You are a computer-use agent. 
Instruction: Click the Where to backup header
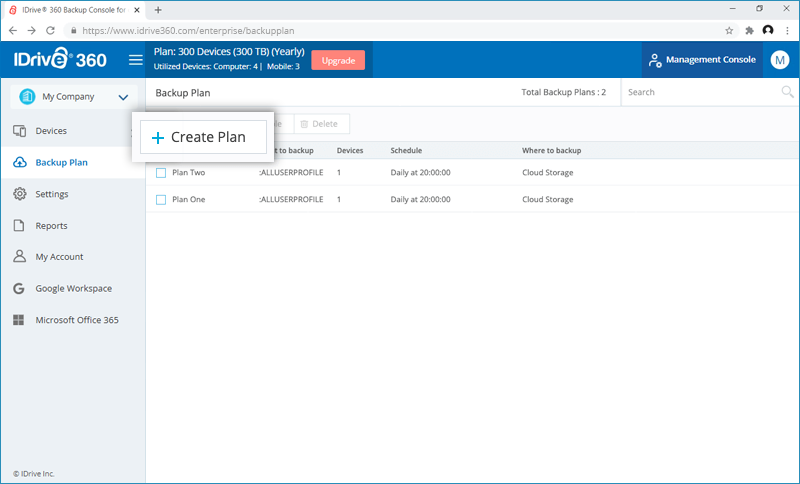pyautogui.click(x=552, y=150)
